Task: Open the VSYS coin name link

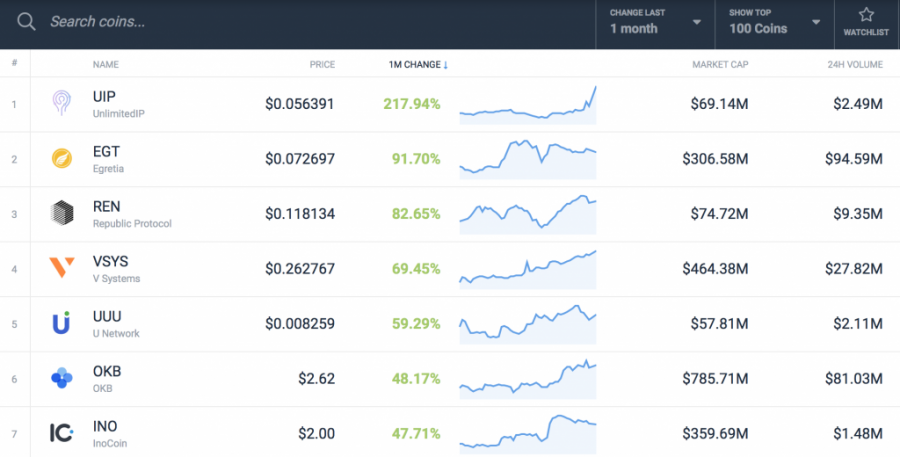Action: point(110,261)
